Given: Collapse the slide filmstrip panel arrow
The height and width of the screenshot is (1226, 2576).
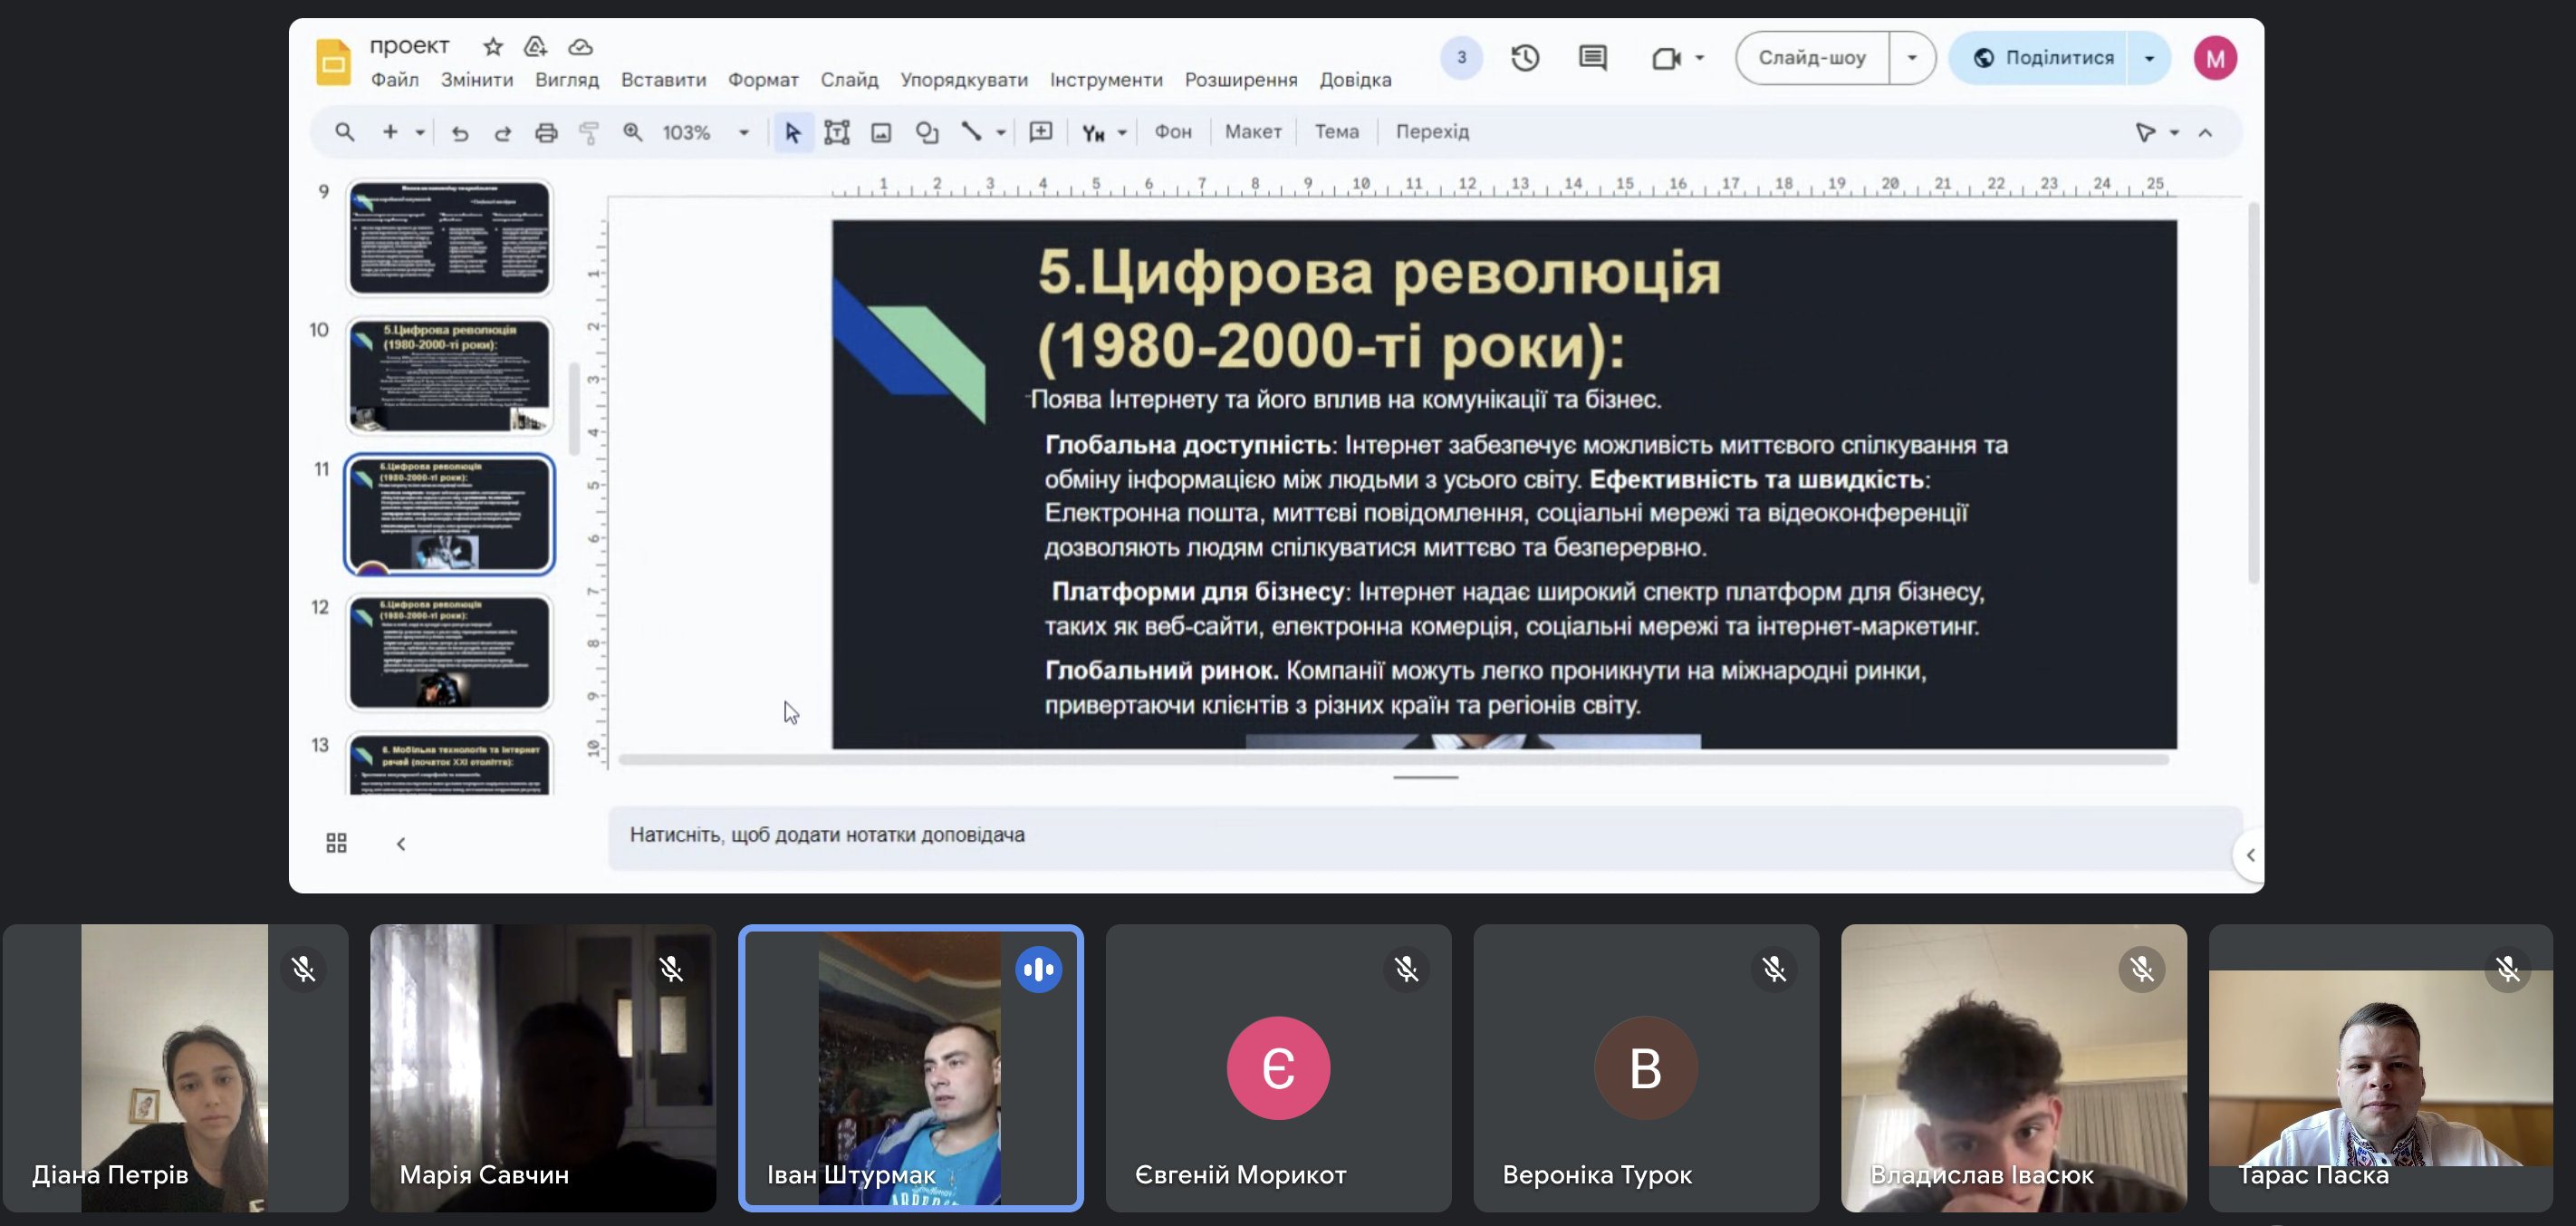Looking at the screenshot, I should (401, 843).
